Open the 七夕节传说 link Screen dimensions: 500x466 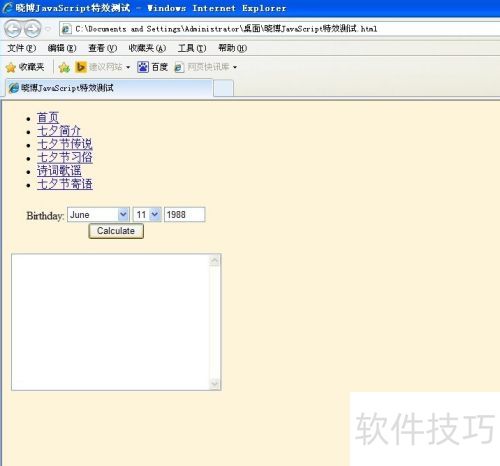tap(65, 144)
